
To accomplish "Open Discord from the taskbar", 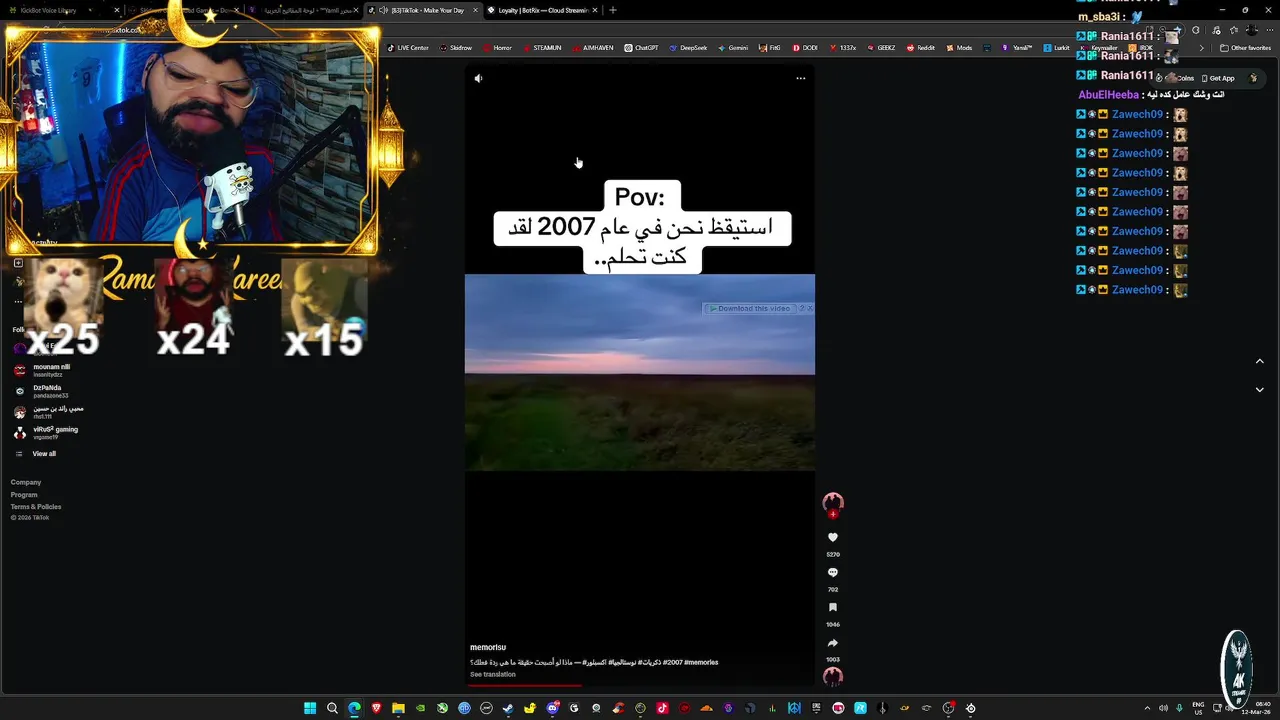I will point(552,708).
